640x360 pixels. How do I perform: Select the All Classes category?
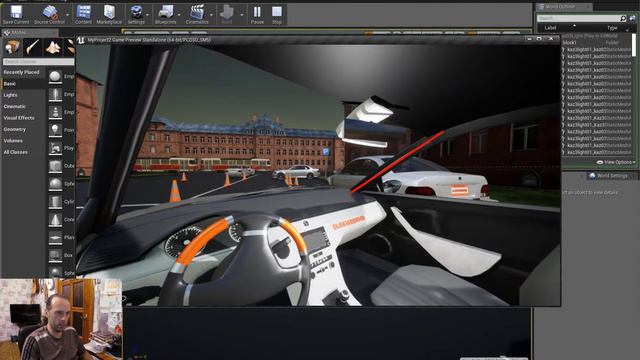[16, 152]
